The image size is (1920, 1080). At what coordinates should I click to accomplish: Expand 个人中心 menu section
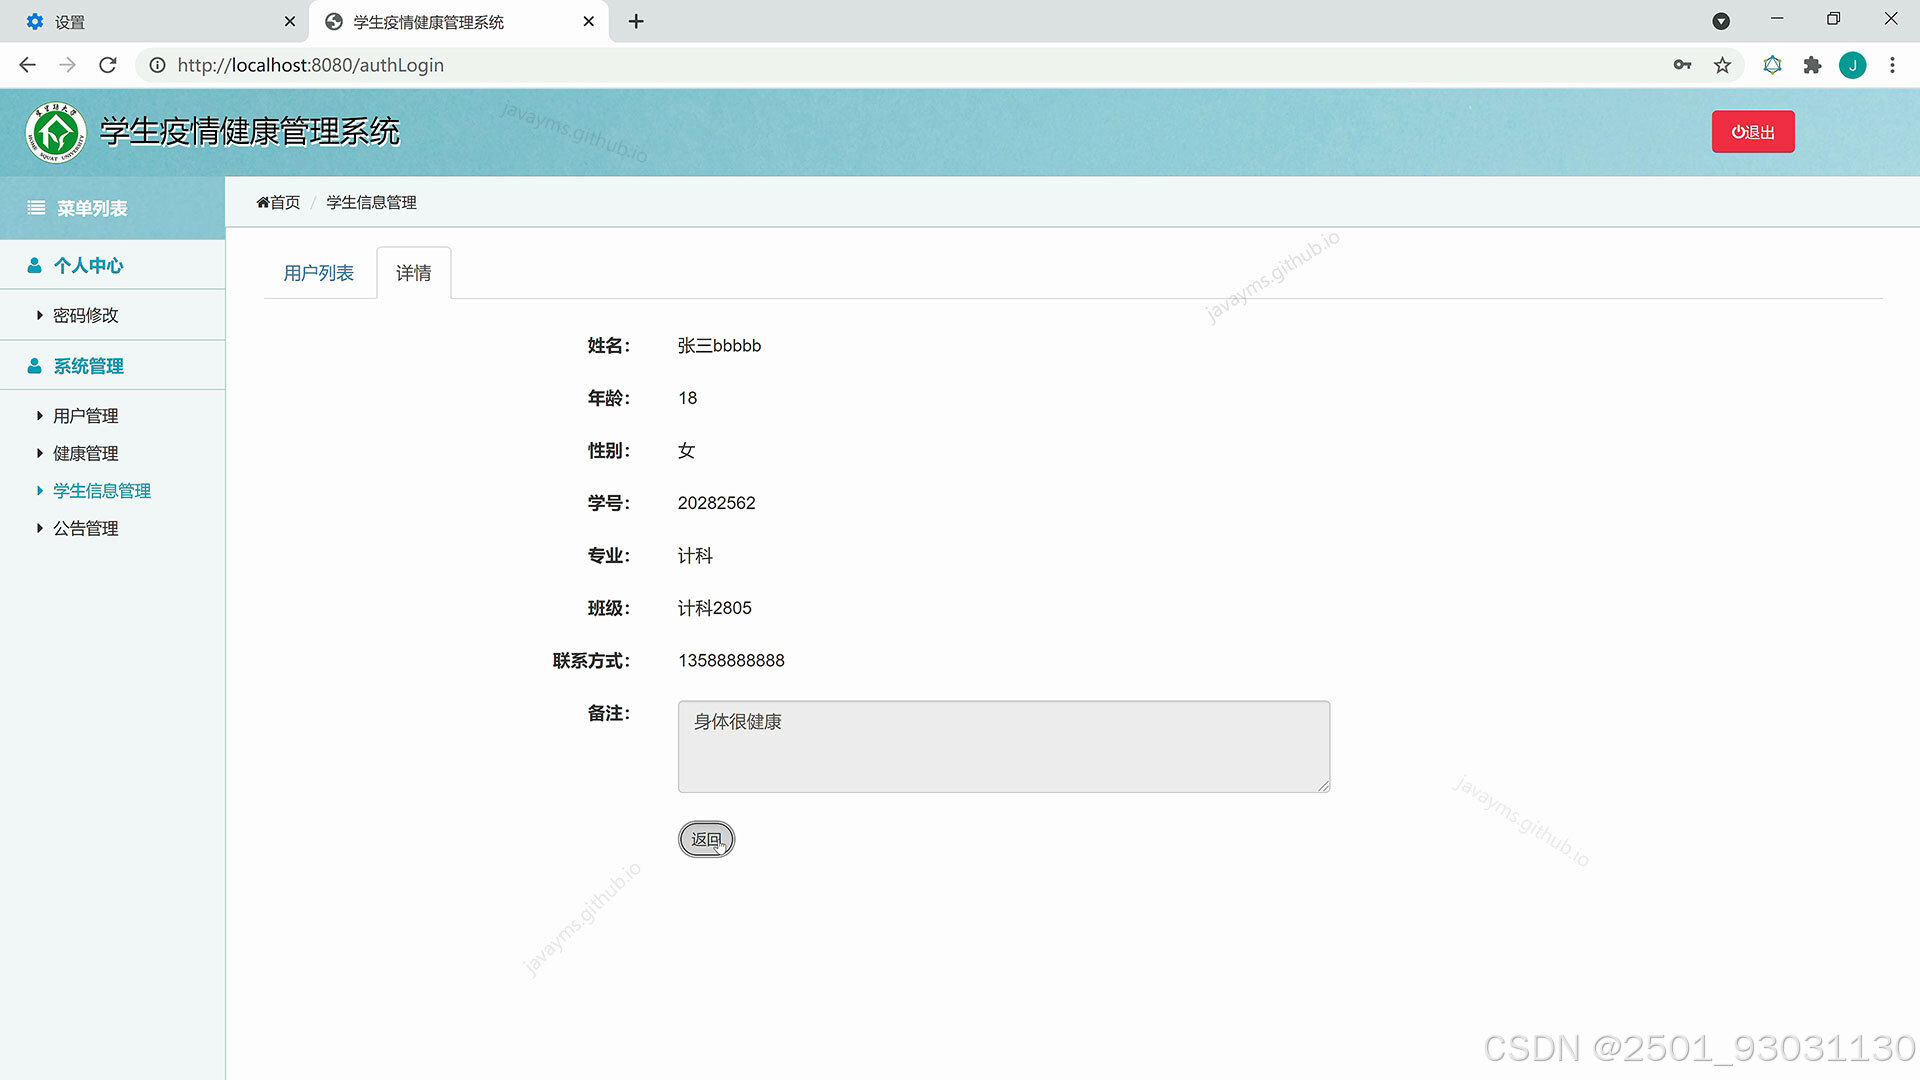[x=112, y=265]
